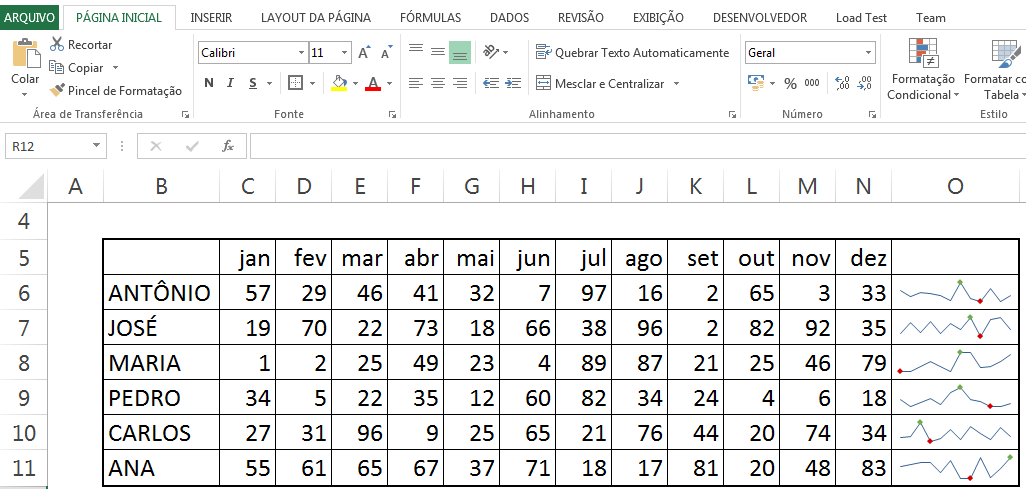Apply cell borders icon
This screenshot has height=489, width=1026.
point(296,83)
